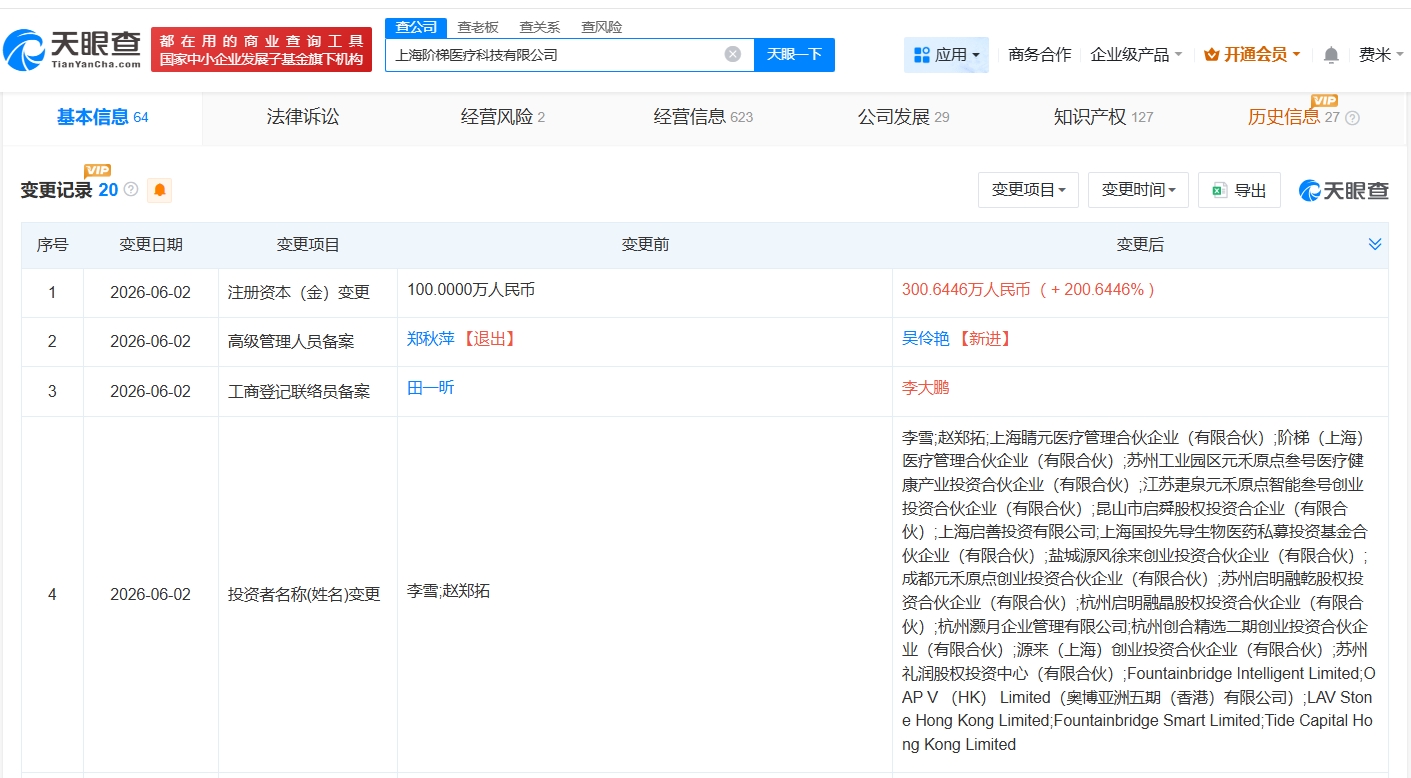The height and width of the screenshot is (778, 1411).
Task: Click the 100.0000万人民币 value
Action: (x=471, y=289)
